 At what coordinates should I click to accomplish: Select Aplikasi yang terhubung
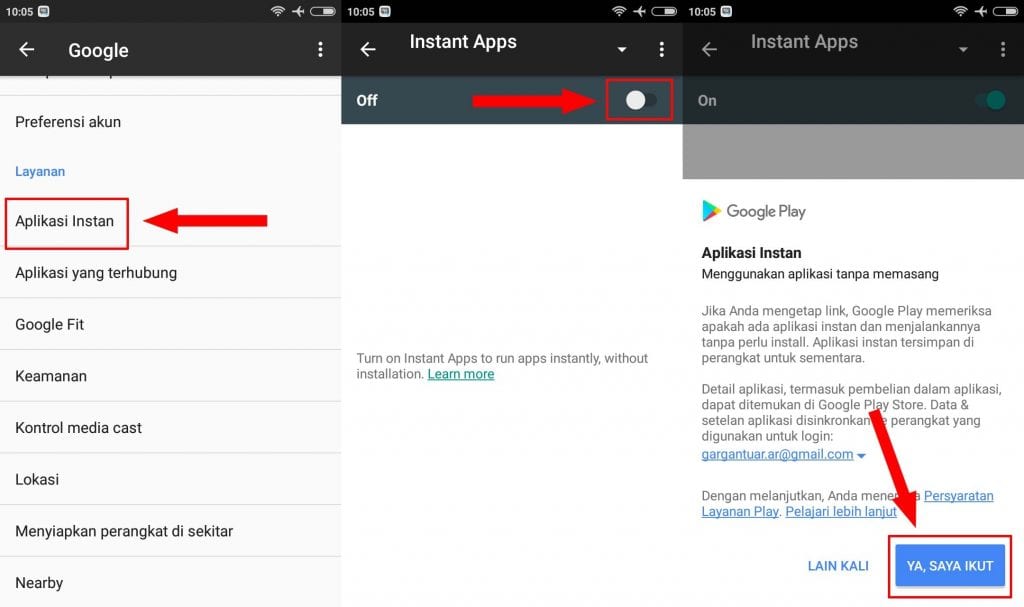click(x=96, y=273)
